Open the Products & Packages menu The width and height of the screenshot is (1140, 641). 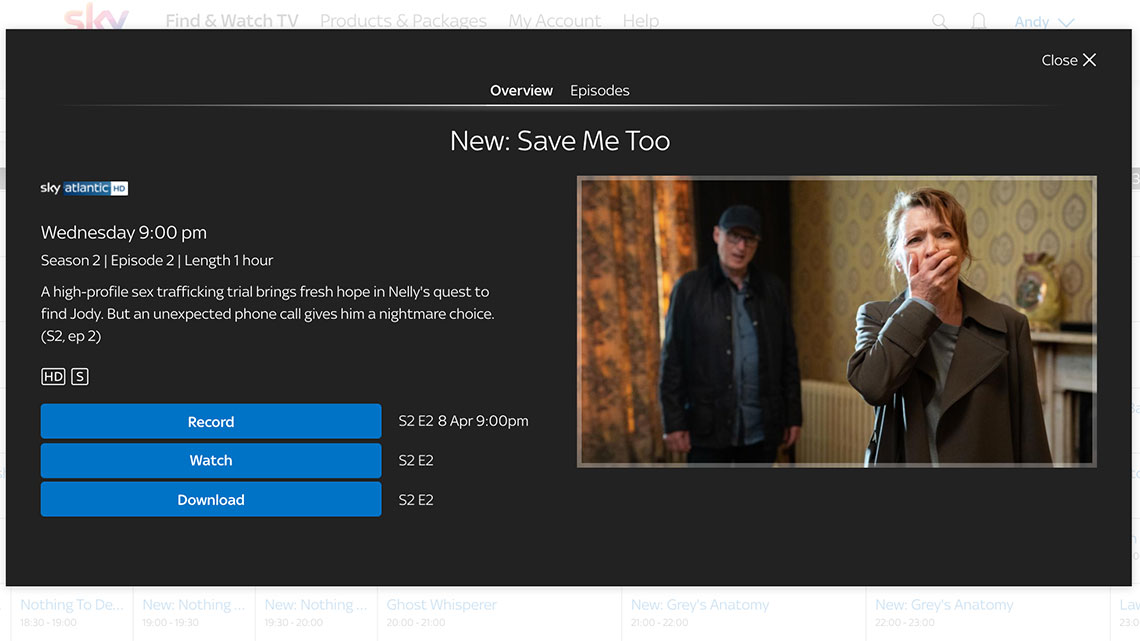click(404, 20)
